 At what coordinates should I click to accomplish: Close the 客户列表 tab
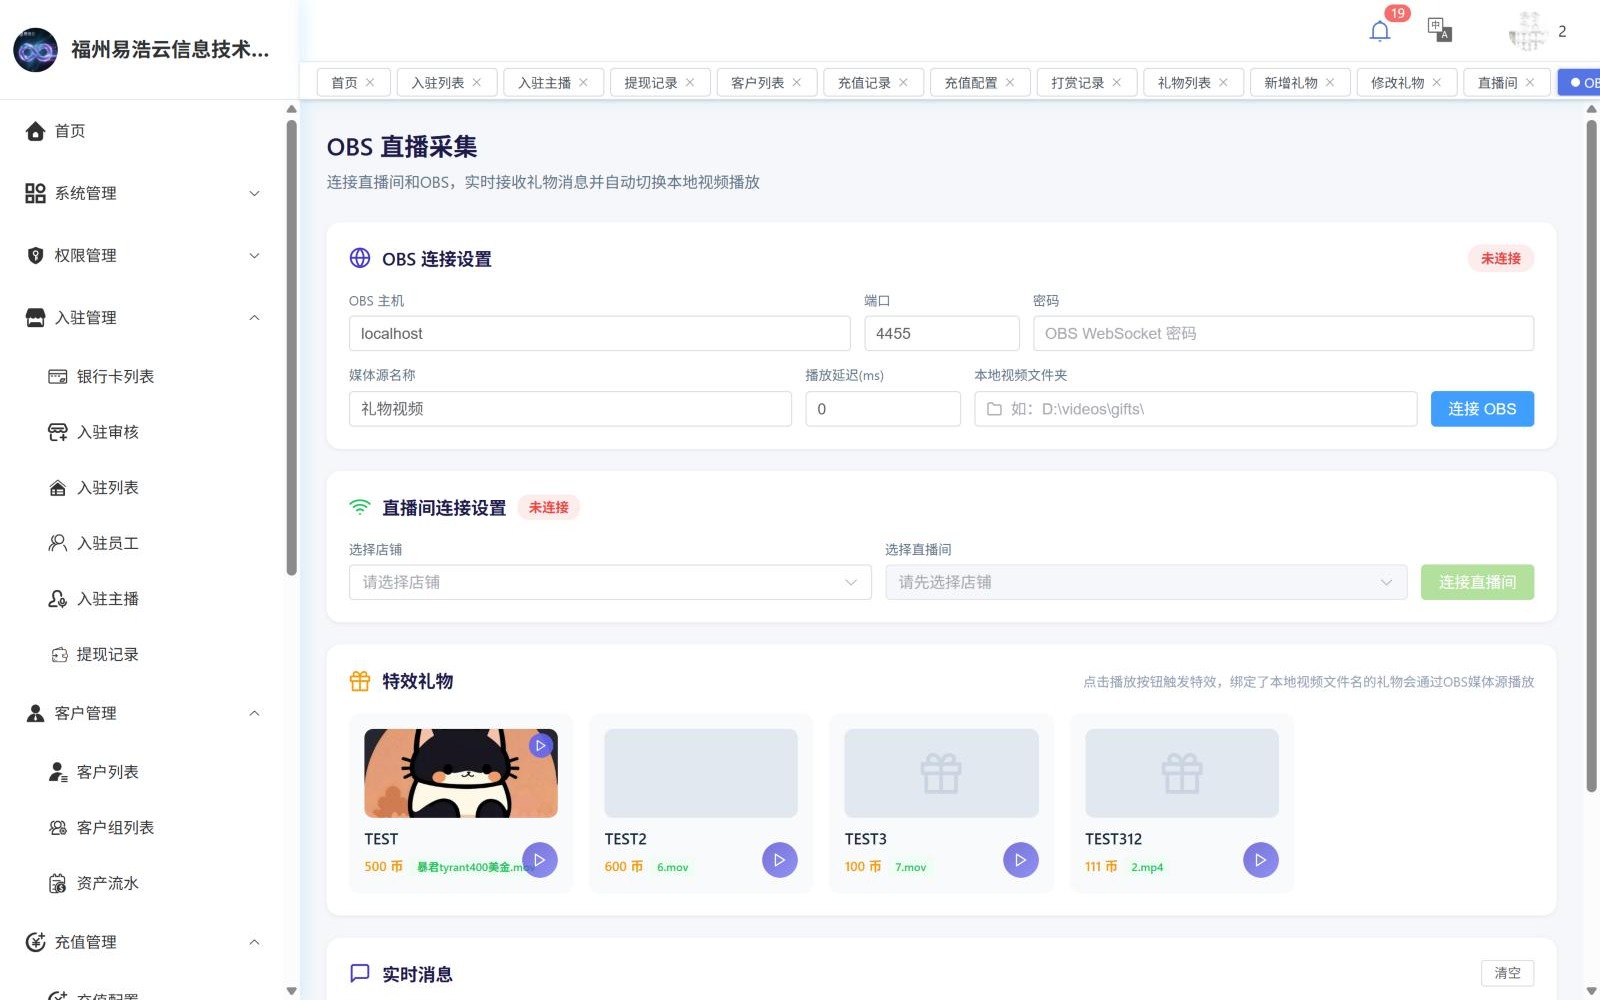tap(797, 83)
